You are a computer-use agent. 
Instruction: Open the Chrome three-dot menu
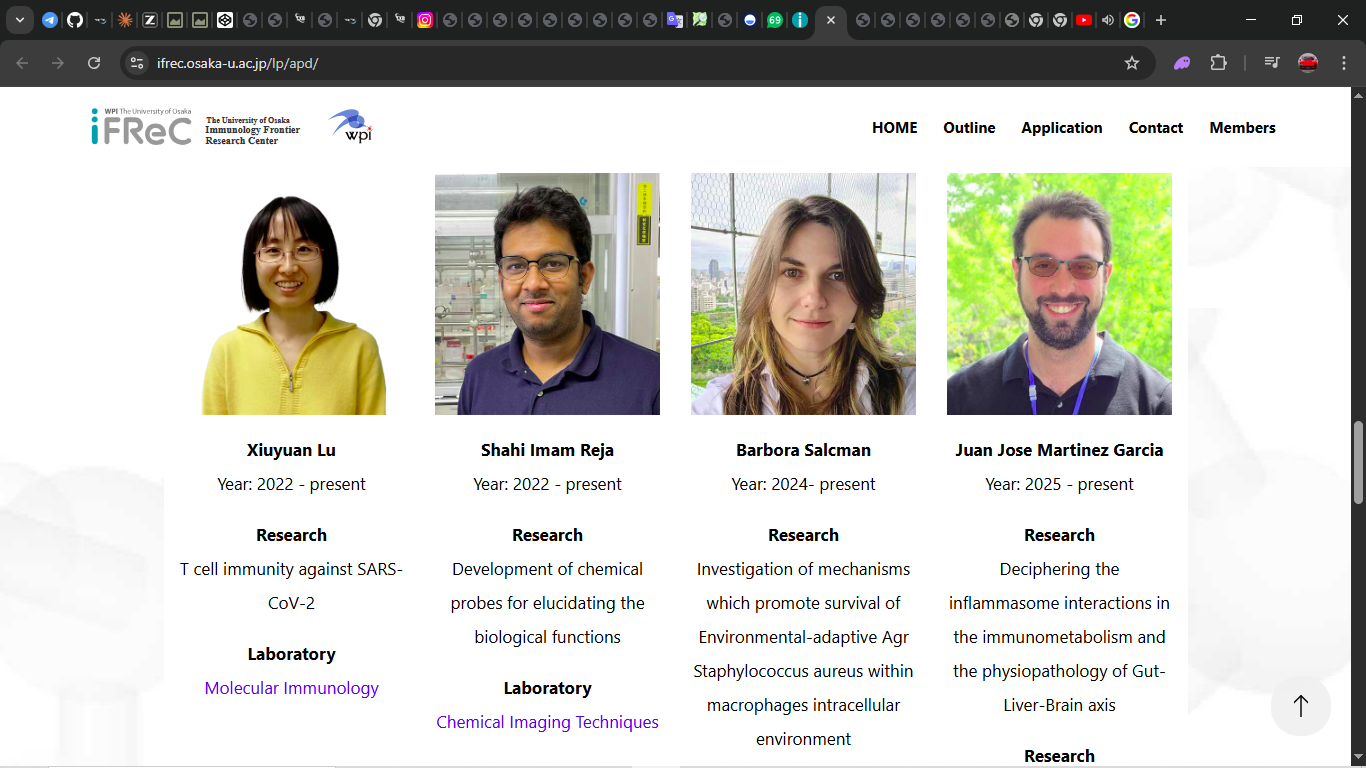pos(1344,63)
